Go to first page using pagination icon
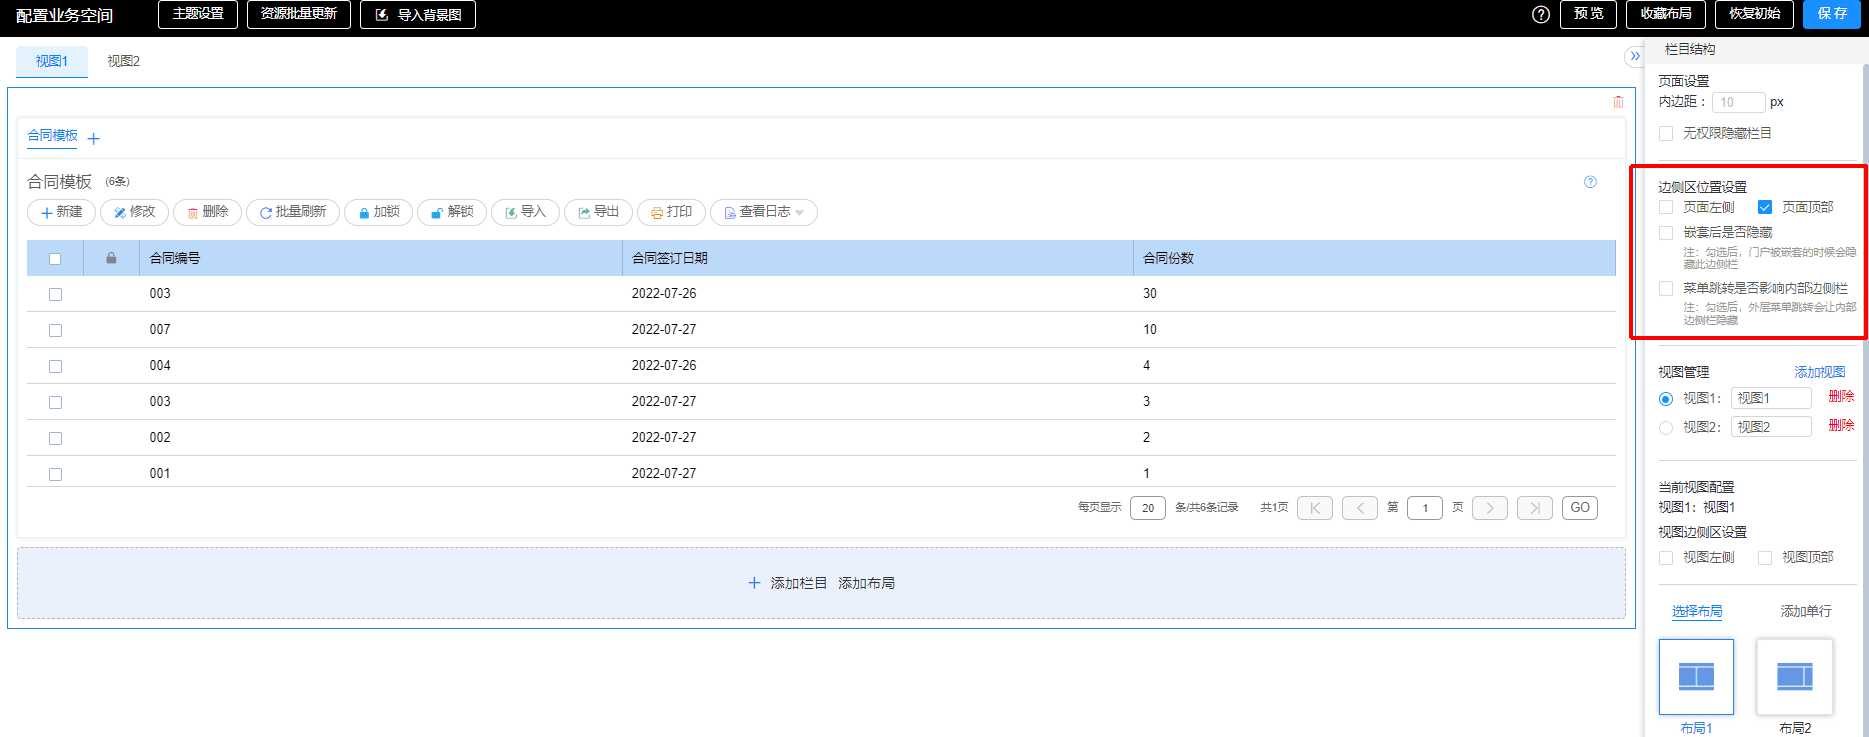The image size is (1869, 737). pyautogui.click(x=1315, y=508)
